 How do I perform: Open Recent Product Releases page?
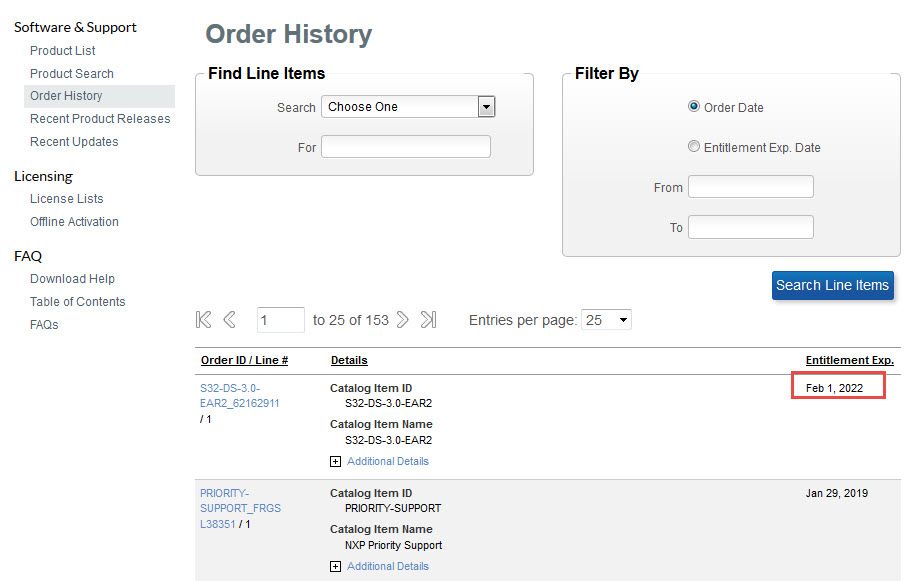(x=100, y=119)
